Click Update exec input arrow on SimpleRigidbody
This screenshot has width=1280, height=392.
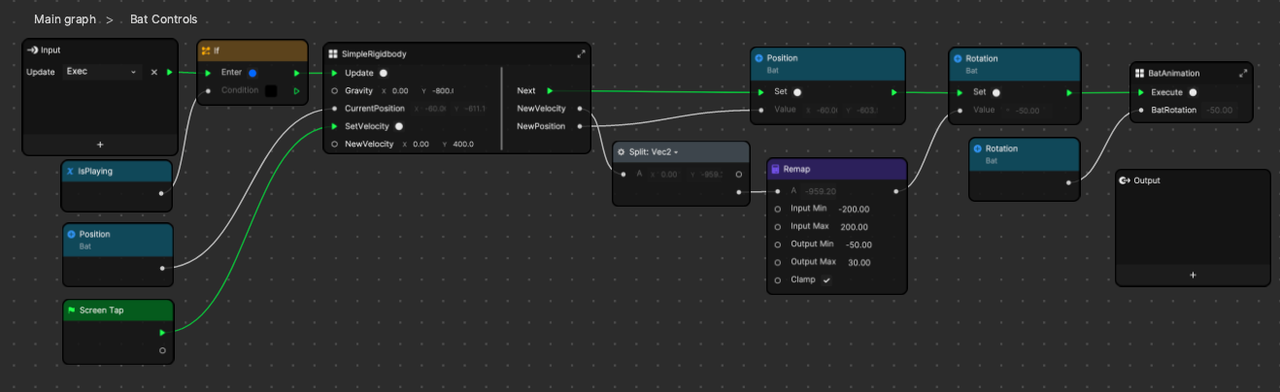pyautogui.click(x=335, y=73)
